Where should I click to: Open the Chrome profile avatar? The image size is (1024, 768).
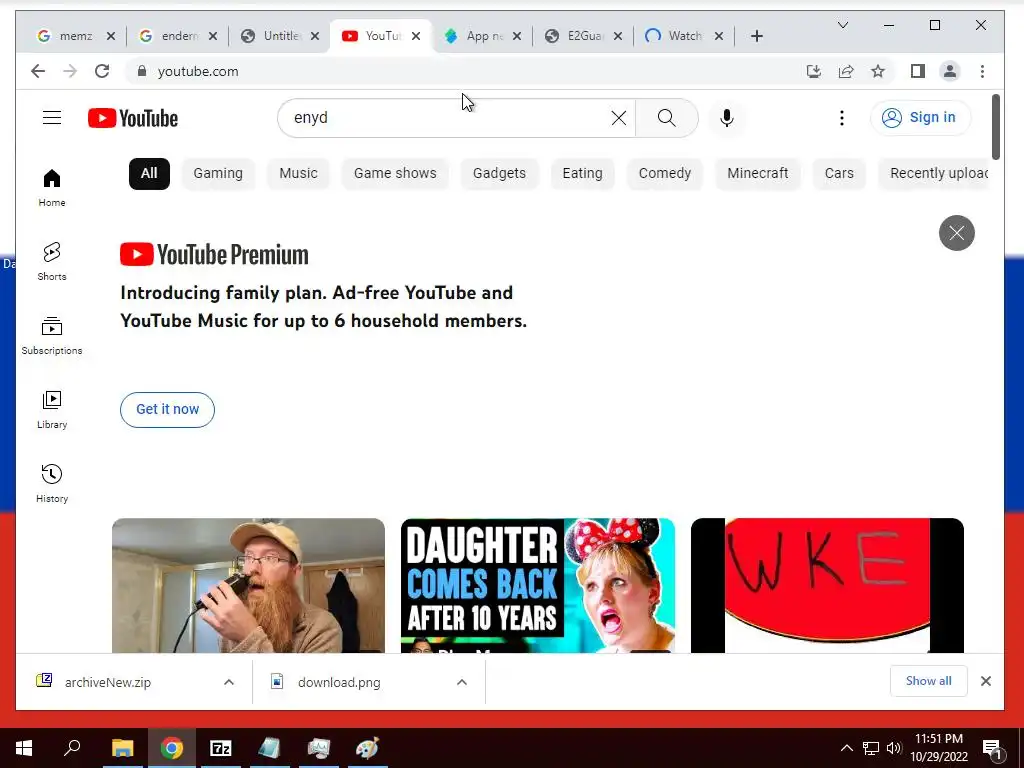click(x=950, y=71)
